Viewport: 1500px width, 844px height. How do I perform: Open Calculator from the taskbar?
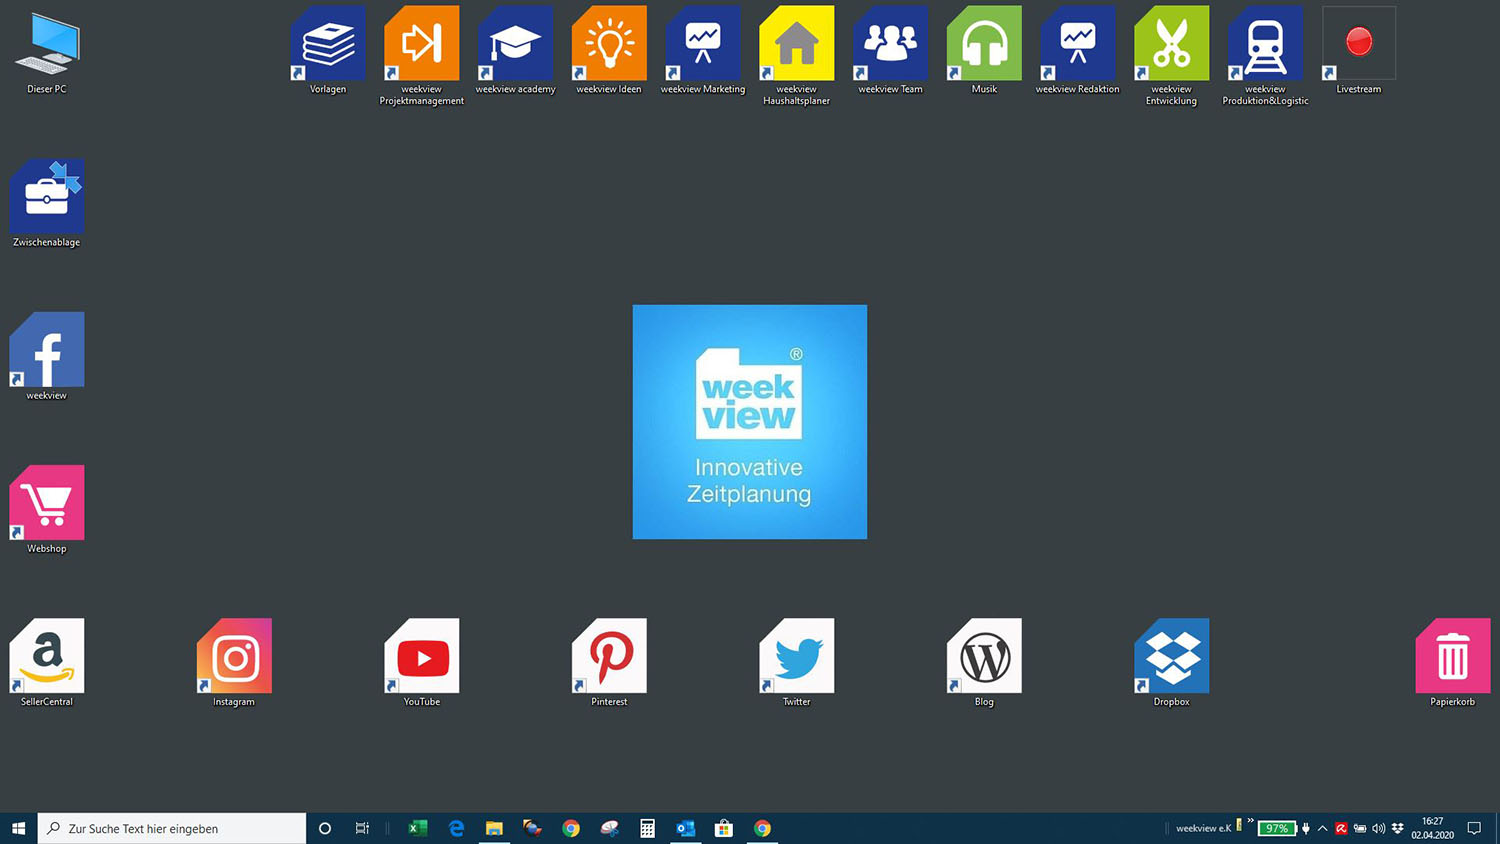click(x=647, y=828)
